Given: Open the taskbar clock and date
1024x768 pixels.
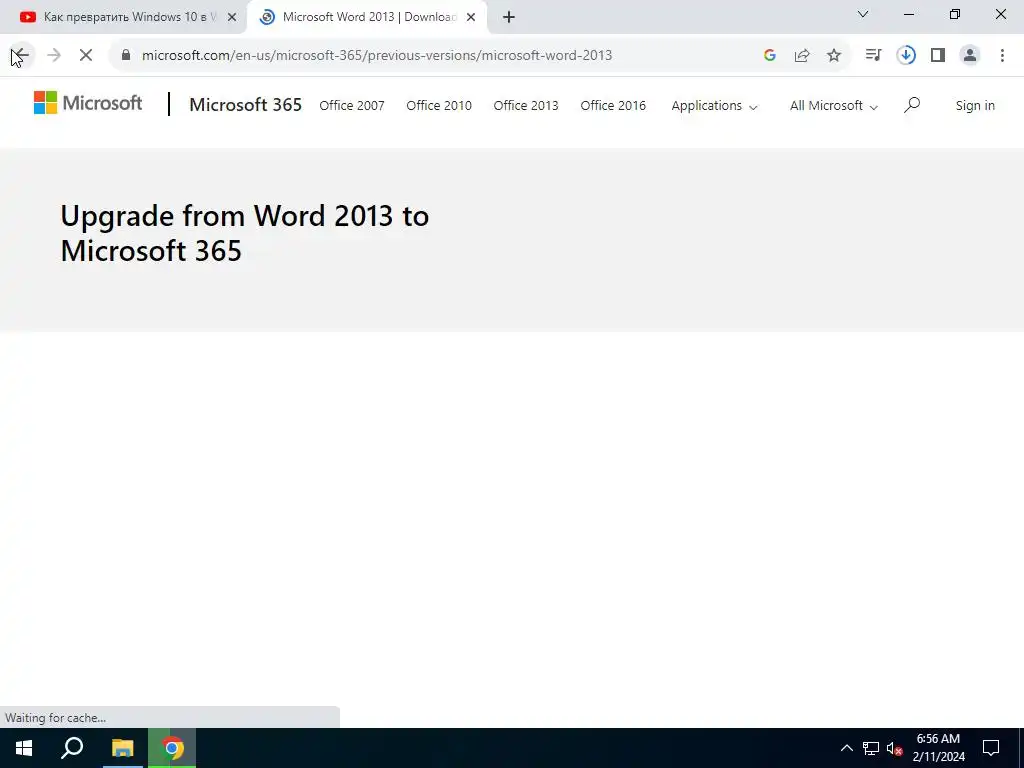Looking at the screenshot, I should point(938,748).
